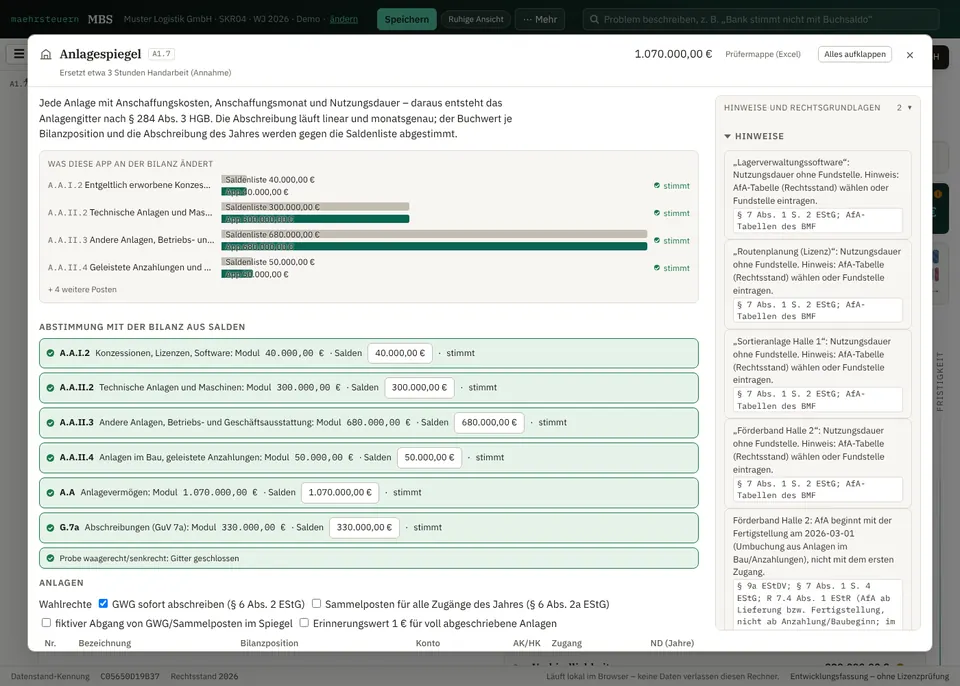Click Saldenliste 680.000,00 € gray bar

click(434, 234)
